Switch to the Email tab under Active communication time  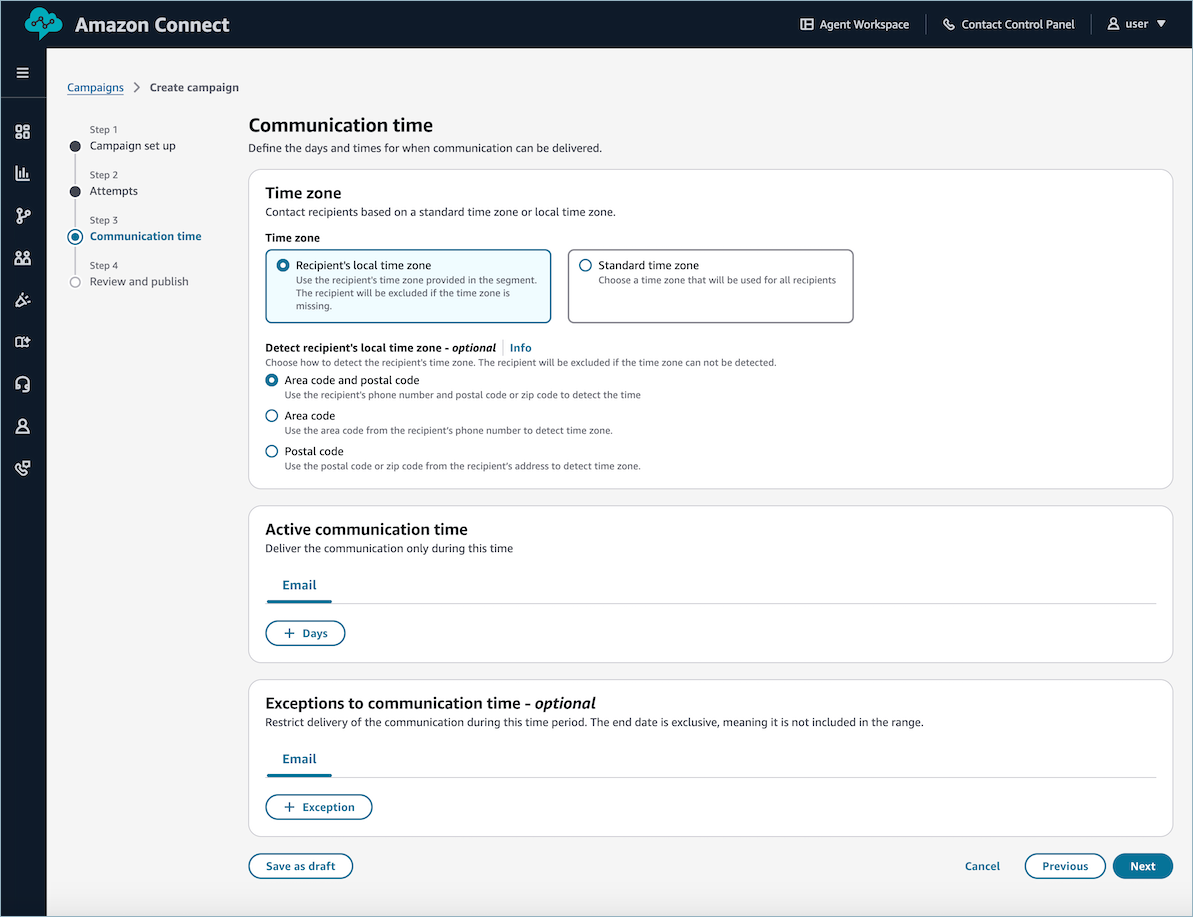tap(299, 585)
